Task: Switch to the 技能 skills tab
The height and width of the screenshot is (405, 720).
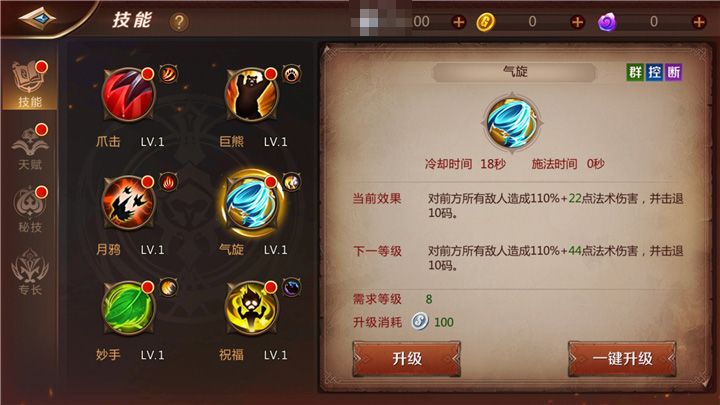Action: point(29,84)
